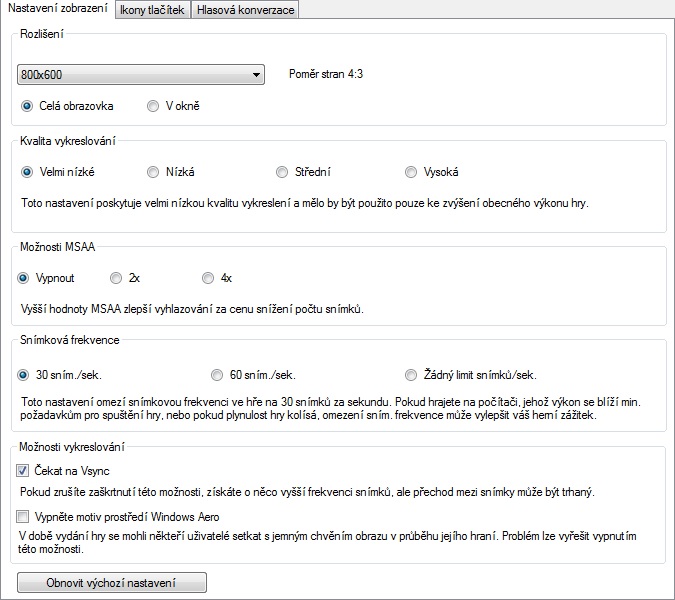Click Obnovit výchozí nastavení button
The width and height of the screenshot is (675, 600).
click(x=112, y=583)
